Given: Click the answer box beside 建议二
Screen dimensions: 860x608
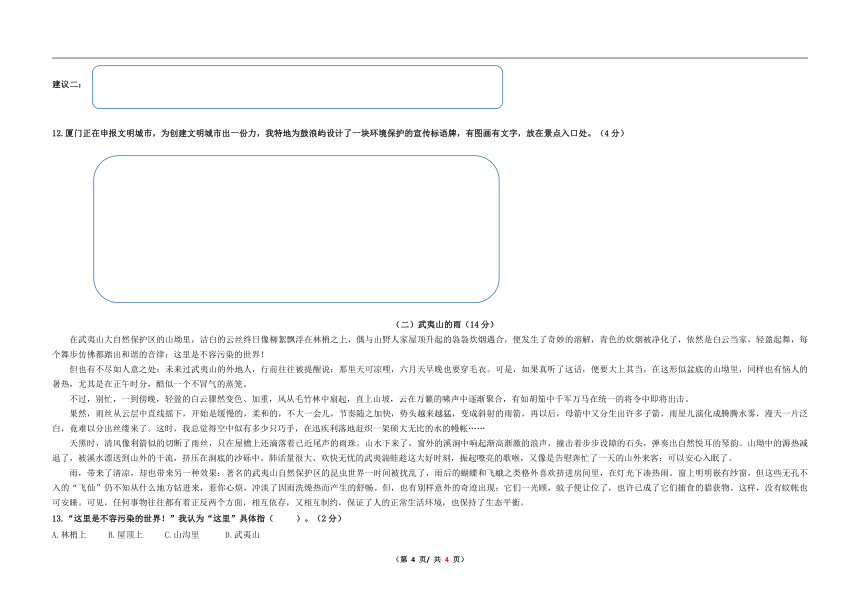Looking at the screenshot, I should 297,87.
